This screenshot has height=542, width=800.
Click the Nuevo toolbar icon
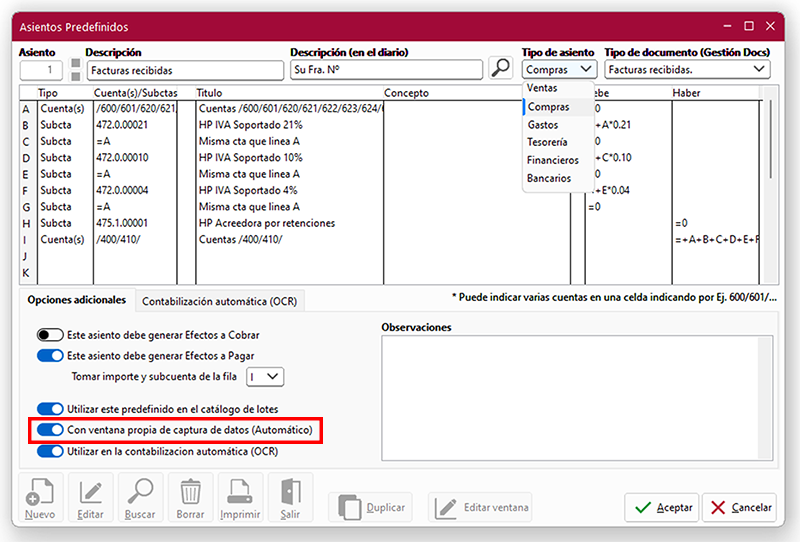(40, 497)
